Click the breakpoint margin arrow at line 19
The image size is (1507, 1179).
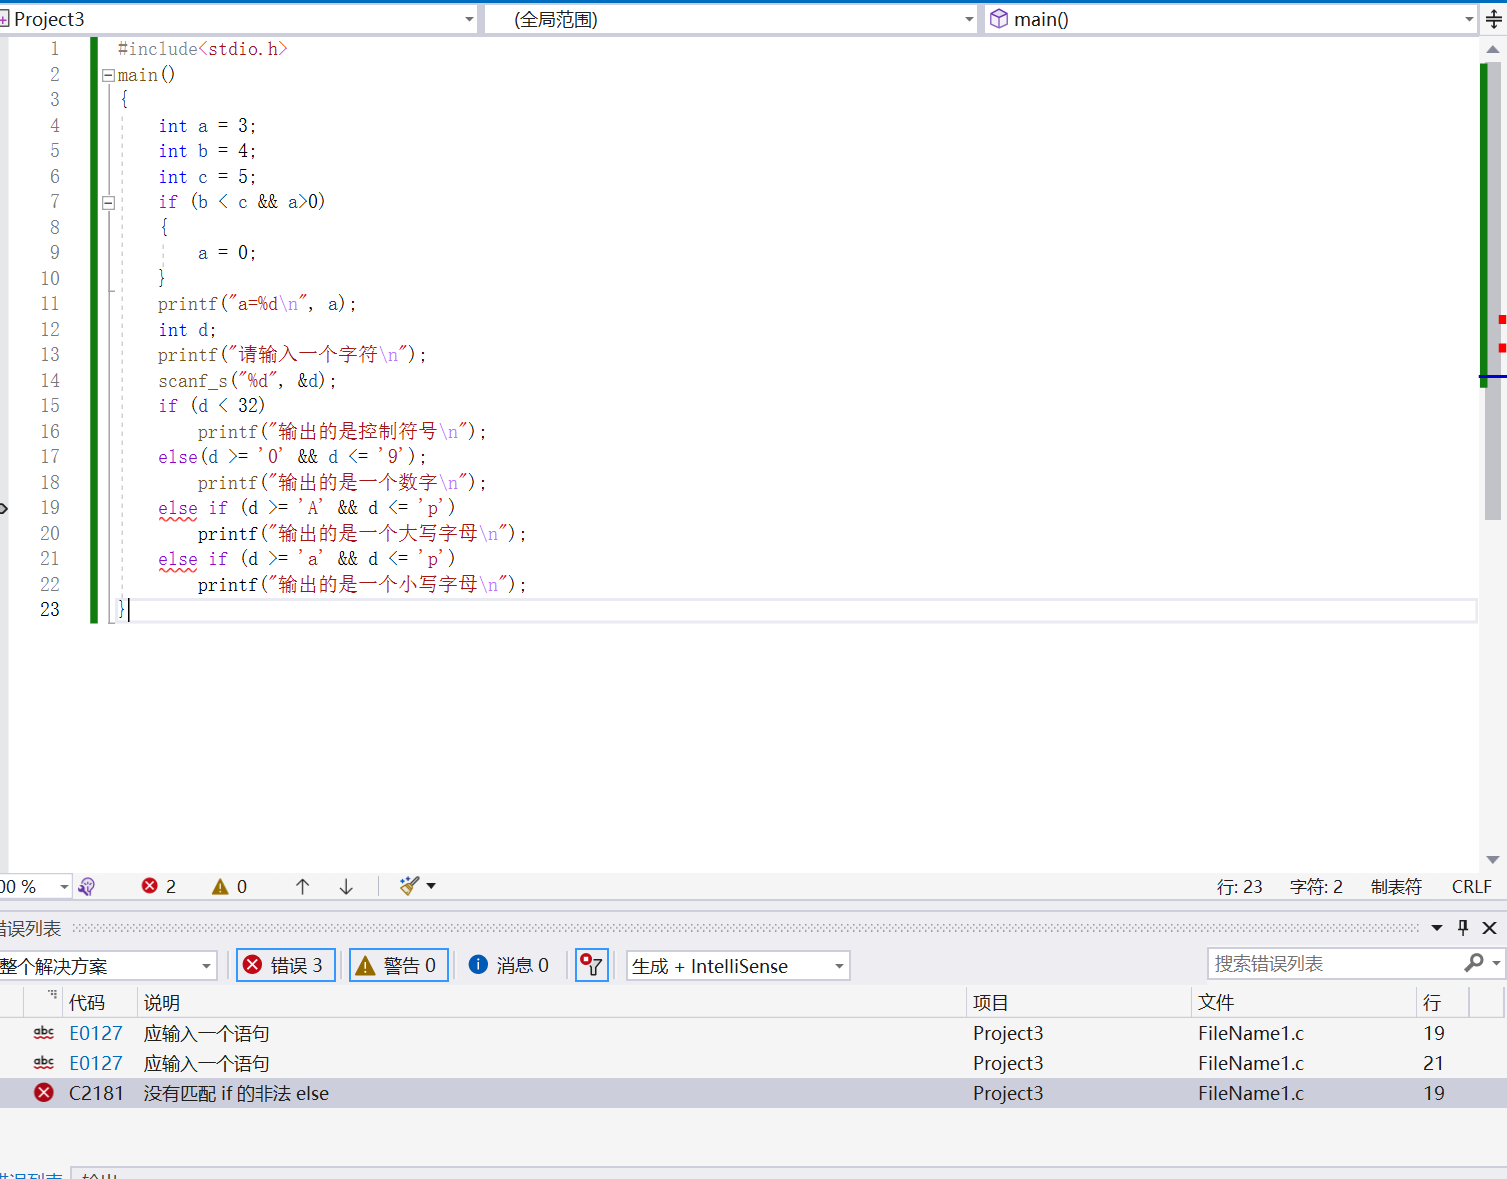click(3, 509)
